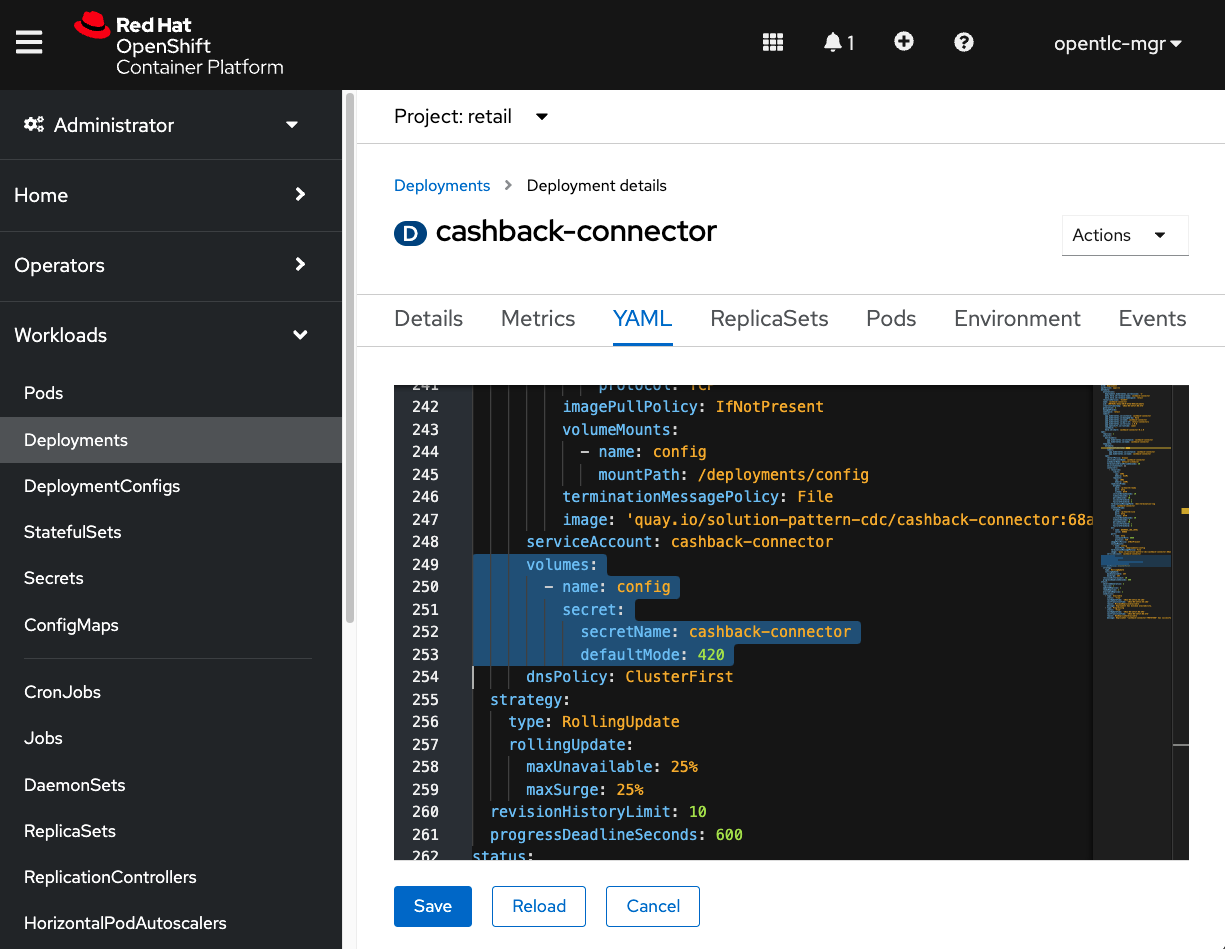1225x949 pixels.
Task: Switch to the Pods tab
Action: tap(891, 319)
